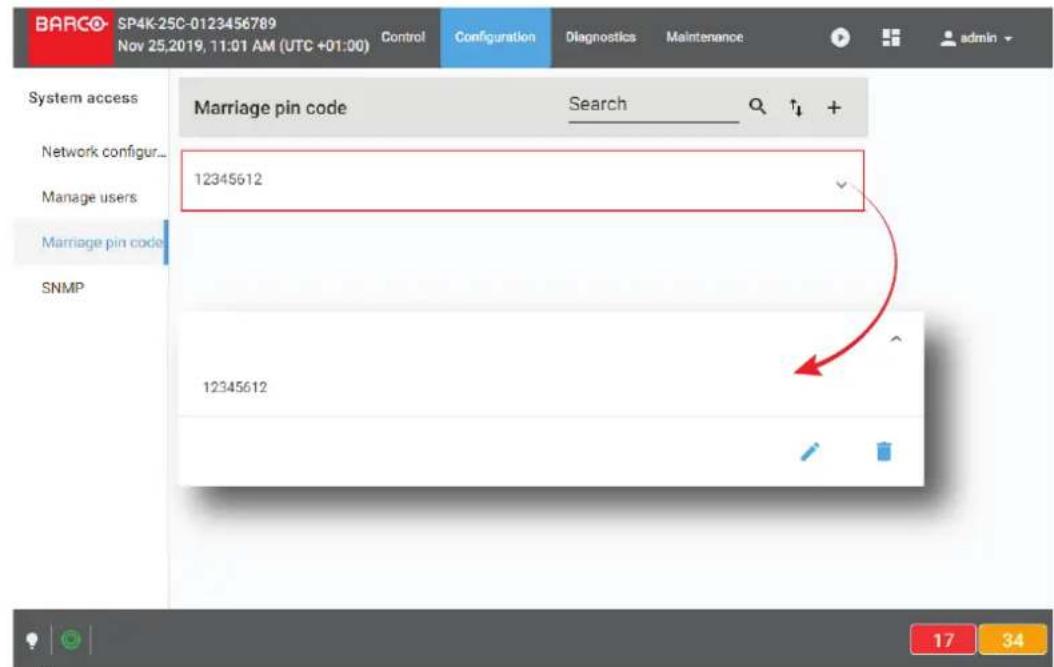1054x667 pixels.
Task: Go to the Maintenance tab
Action: 704,37
